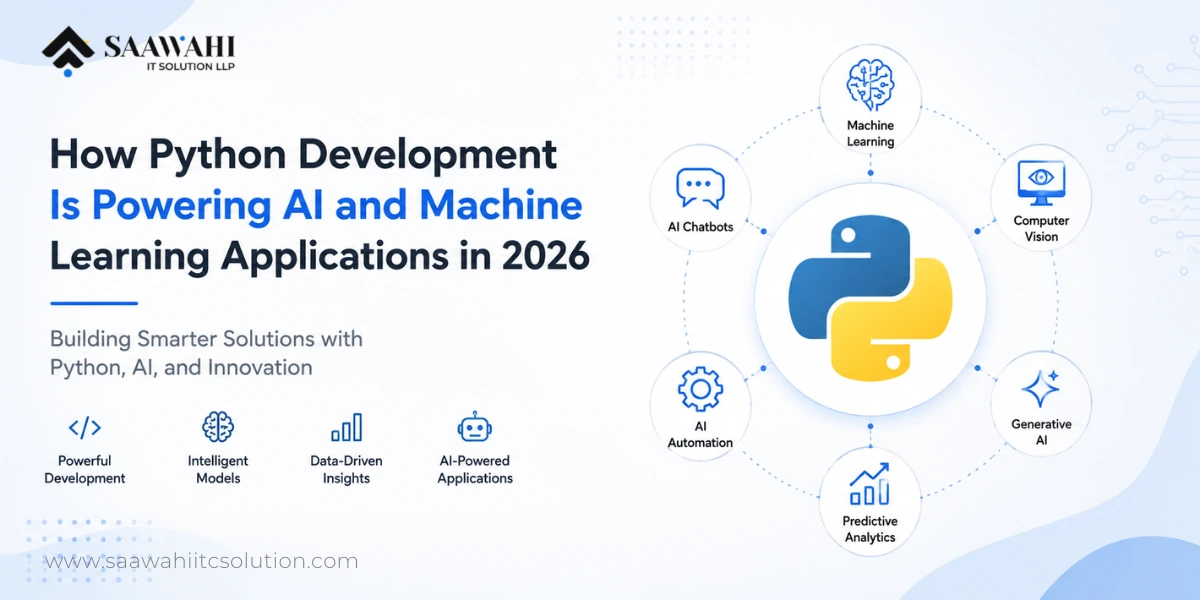Click the "Predictive Analytics" label
The image size is (1200, 600).
[x=869, y=529]
